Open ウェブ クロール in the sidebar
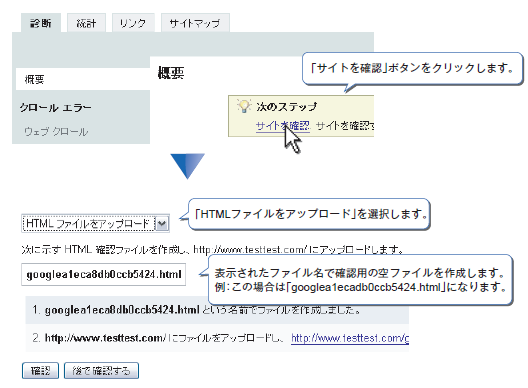Viewport: 528px width, 388px height. 56,131
